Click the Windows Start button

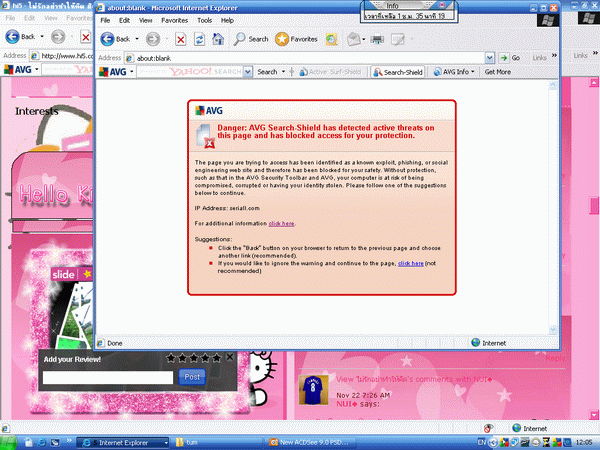pyautogui.click(x=8, y=443)
